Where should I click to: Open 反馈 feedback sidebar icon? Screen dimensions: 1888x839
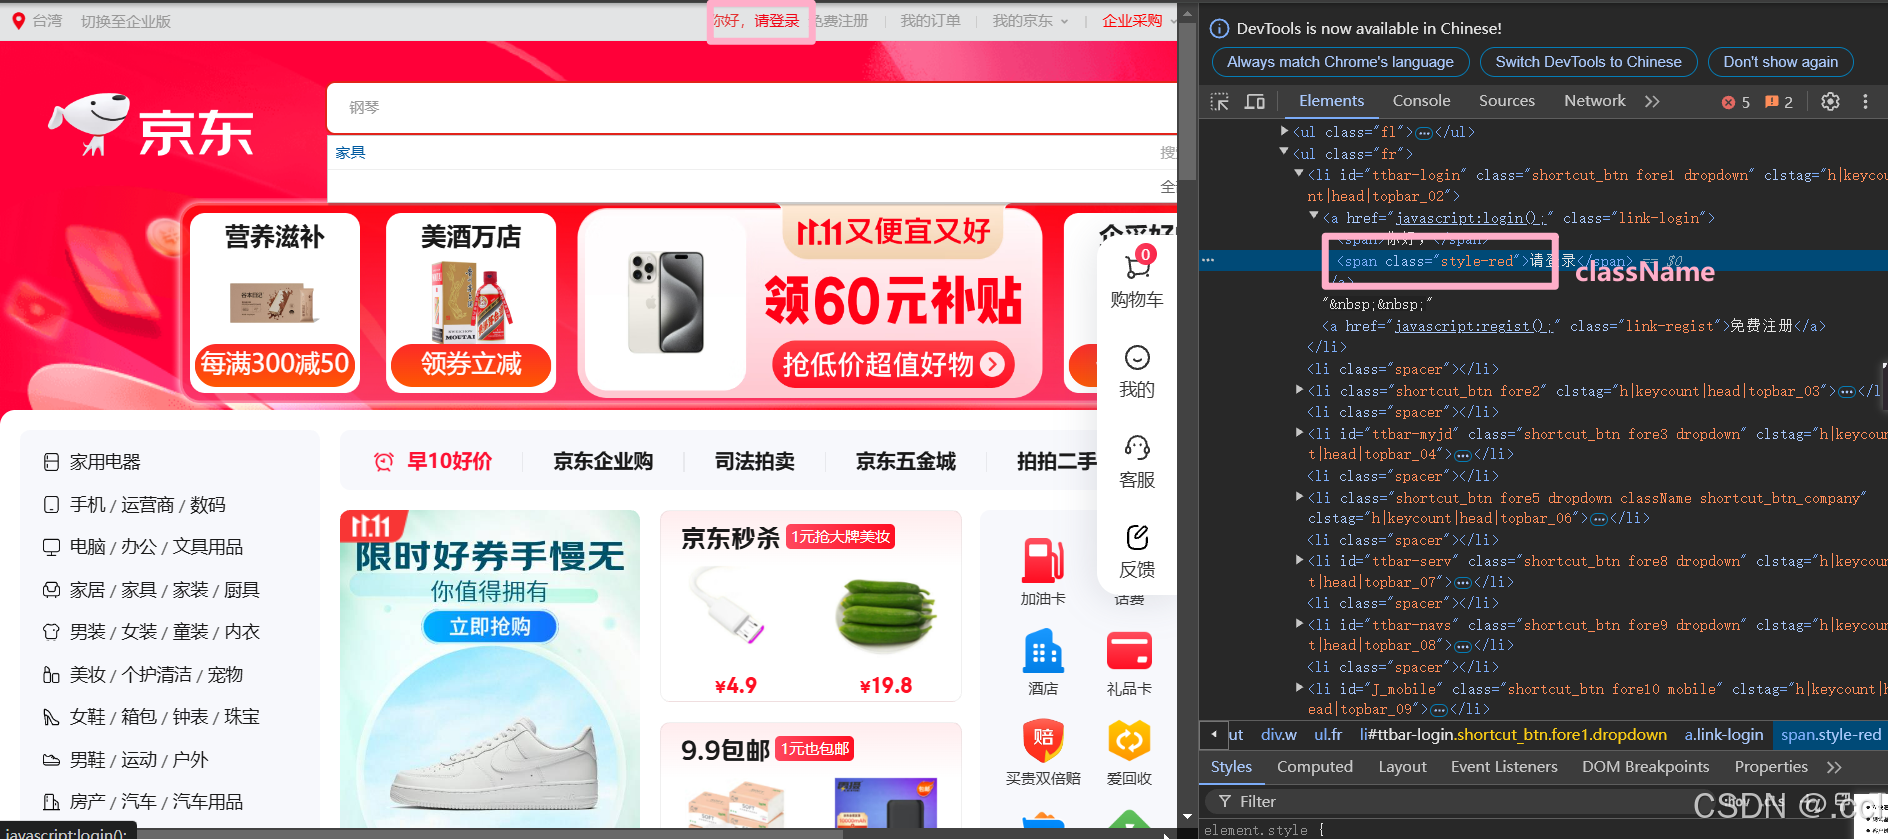1137,537
